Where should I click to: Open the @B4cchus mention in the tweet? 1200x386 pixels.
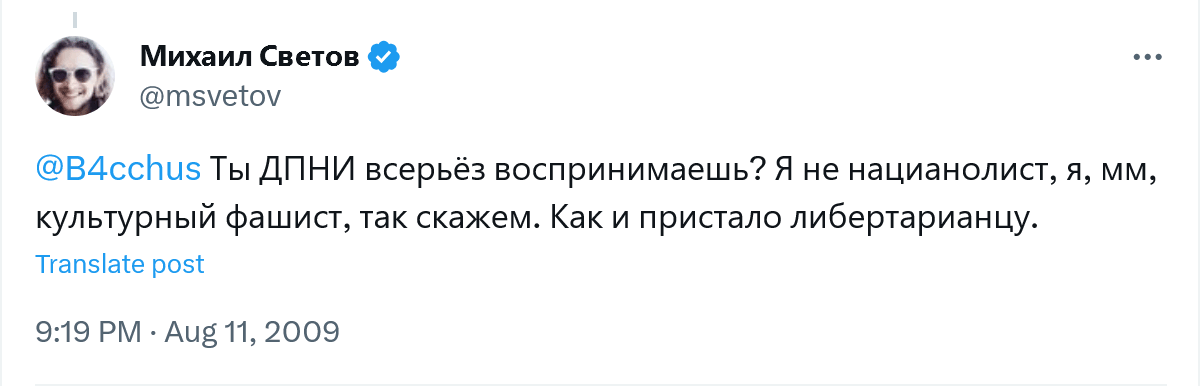click(119, 169)
